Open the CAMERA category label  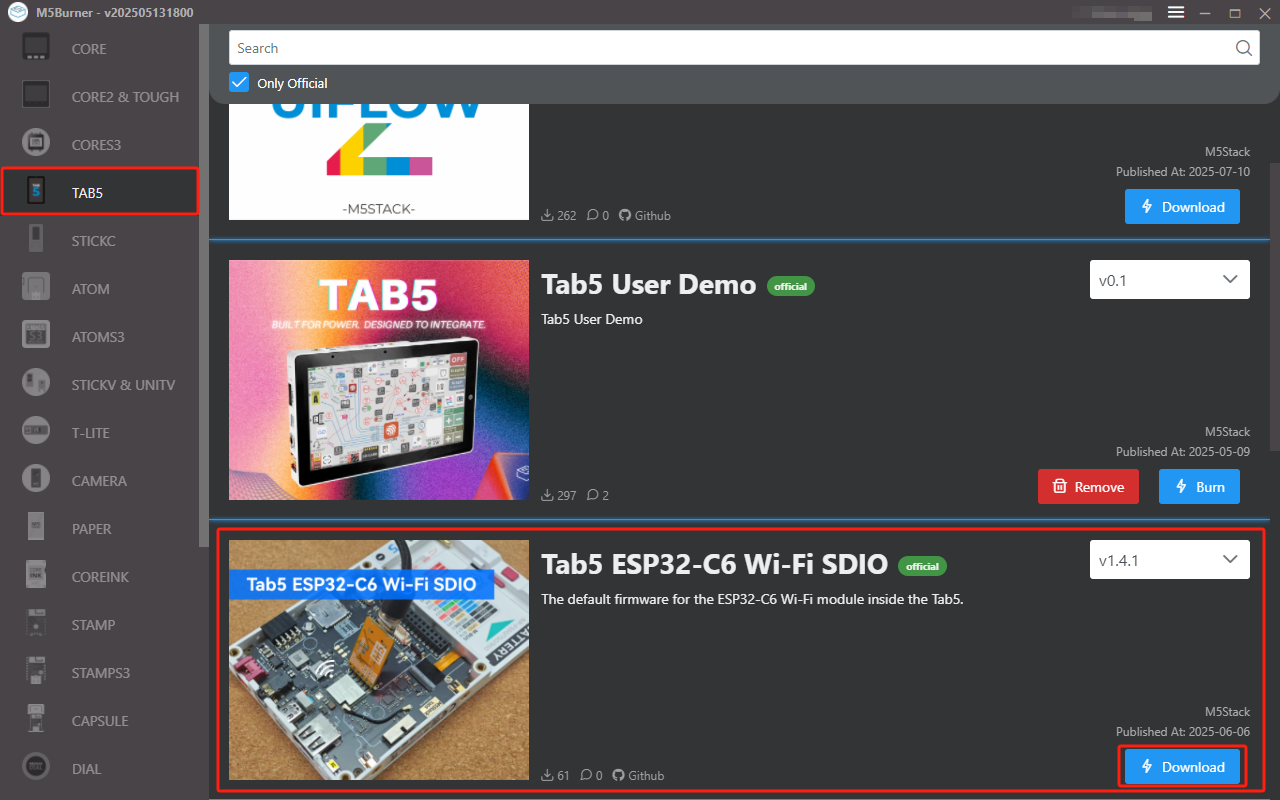point(99,481)
